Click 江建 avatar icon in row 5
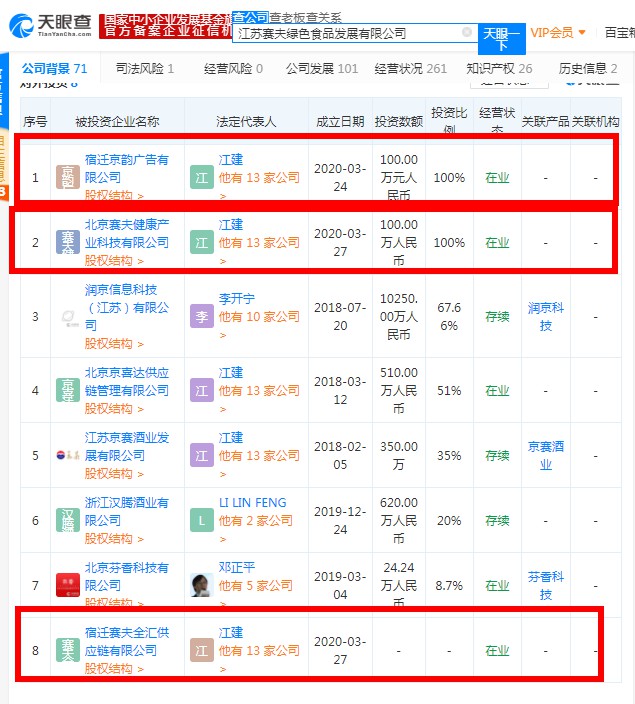635x704 pixels. click(202, 455)
